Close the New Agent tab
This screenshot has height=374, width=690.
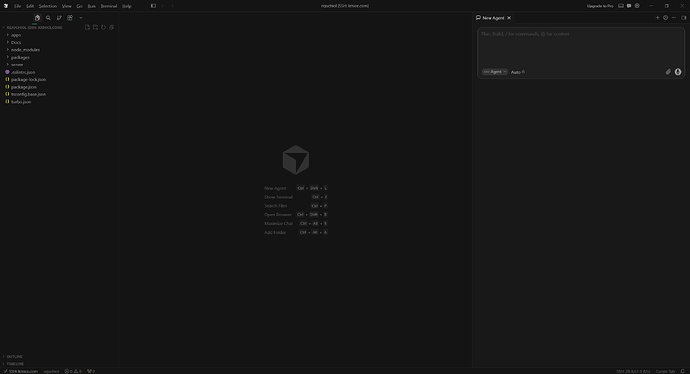[x=509, y=18]
